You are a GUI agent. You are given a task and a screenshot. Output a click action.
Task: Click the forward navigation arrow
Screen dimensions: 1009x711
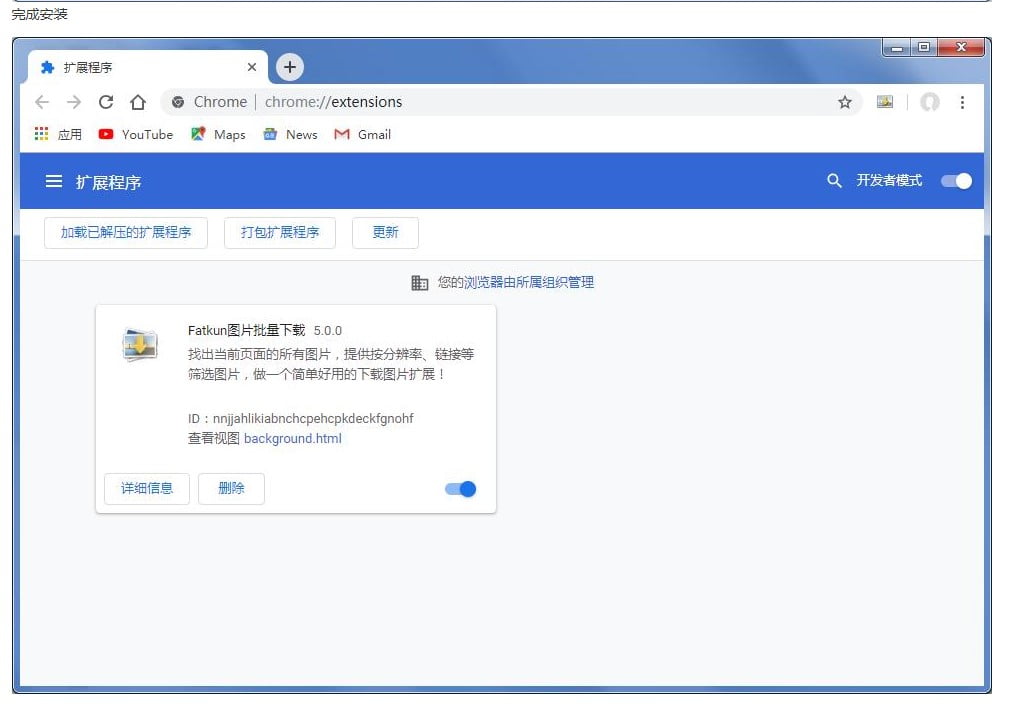(x=74, y=102)
